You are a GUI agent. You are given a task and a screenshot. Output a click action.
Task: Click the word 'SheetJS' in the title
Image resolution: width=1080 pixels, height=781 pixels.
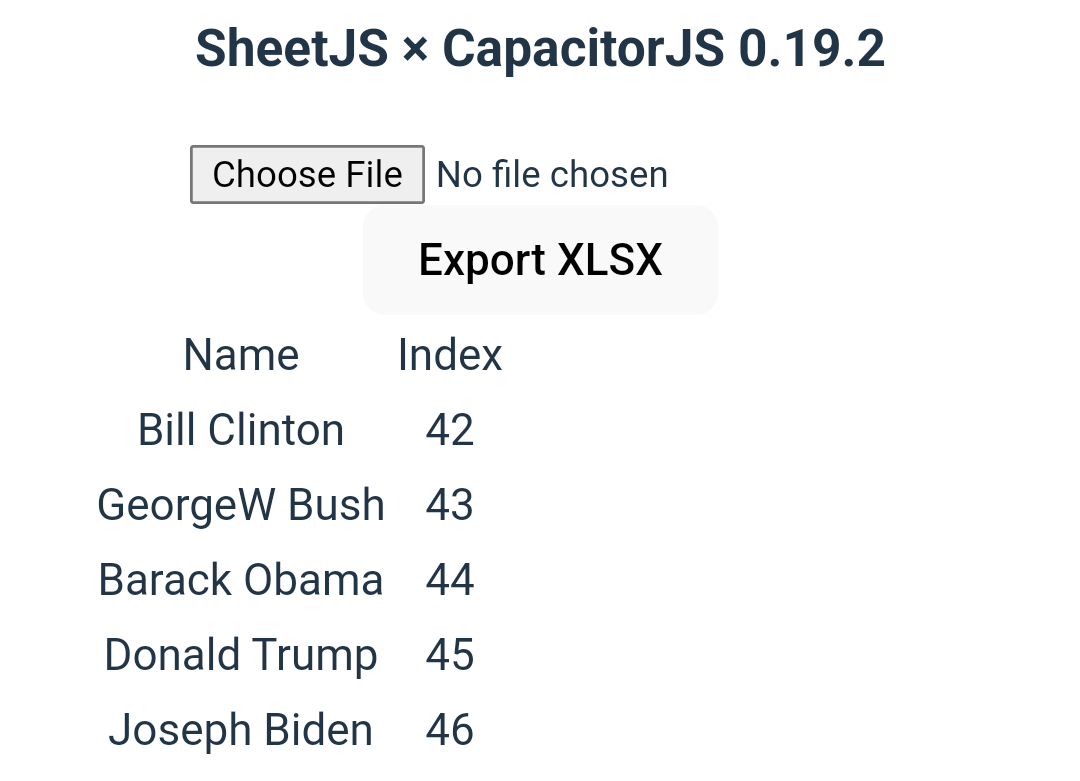coord(291,49)
